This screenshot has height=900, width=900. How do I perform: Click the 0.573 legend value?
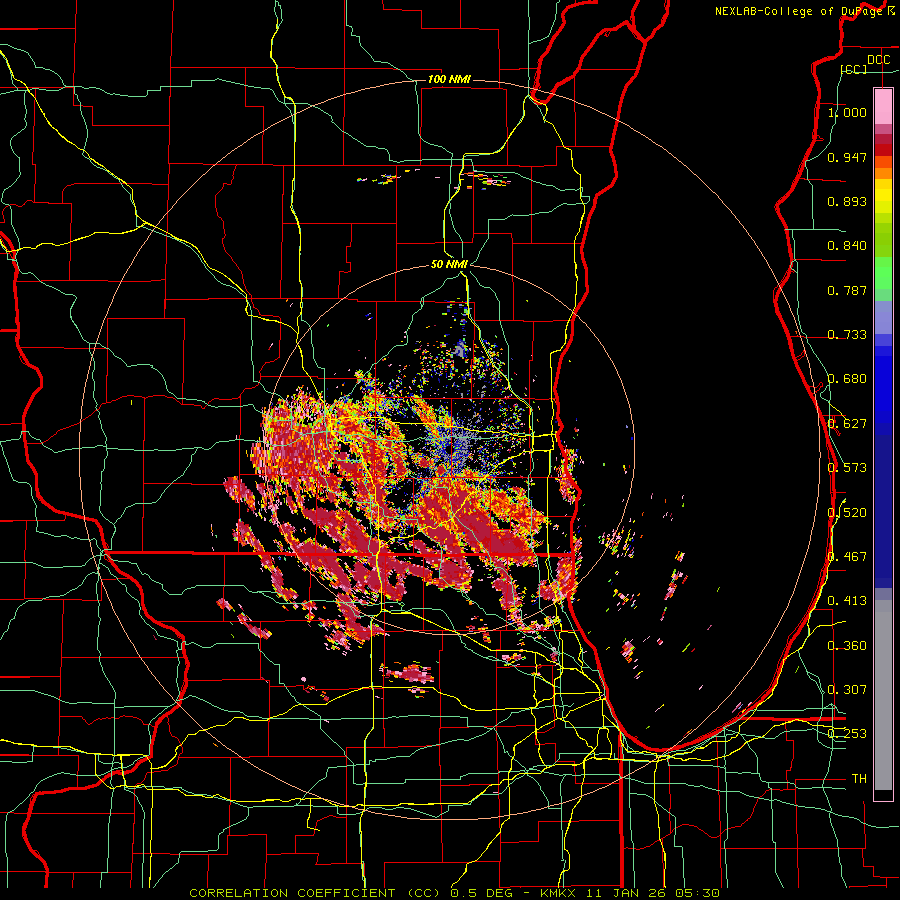pos(847,468)
